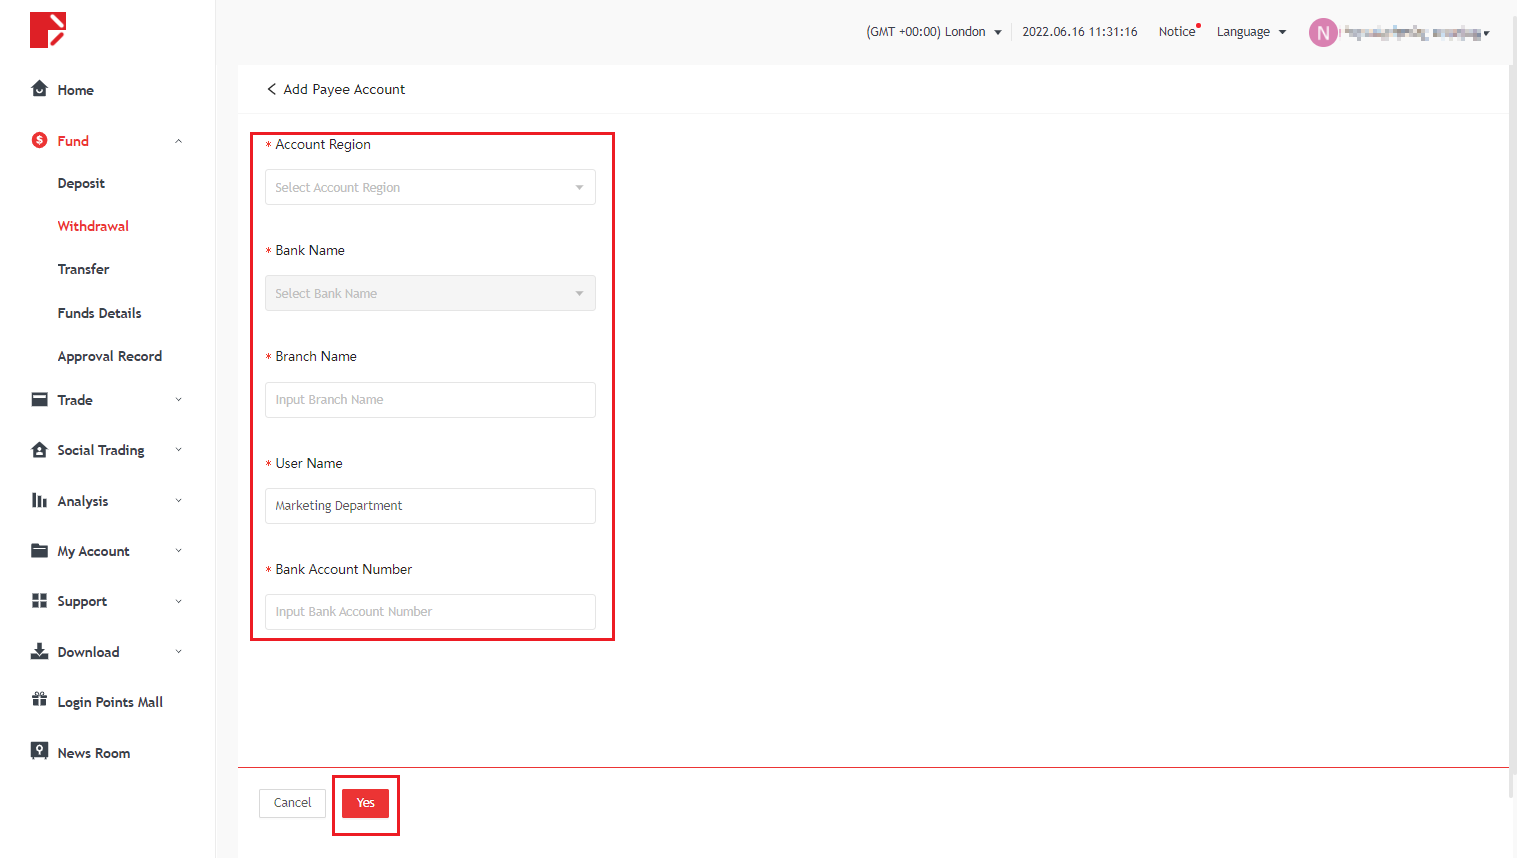Click the Login Points Mall gift icon
This screenshot has height=858, width=1517.
40,701
